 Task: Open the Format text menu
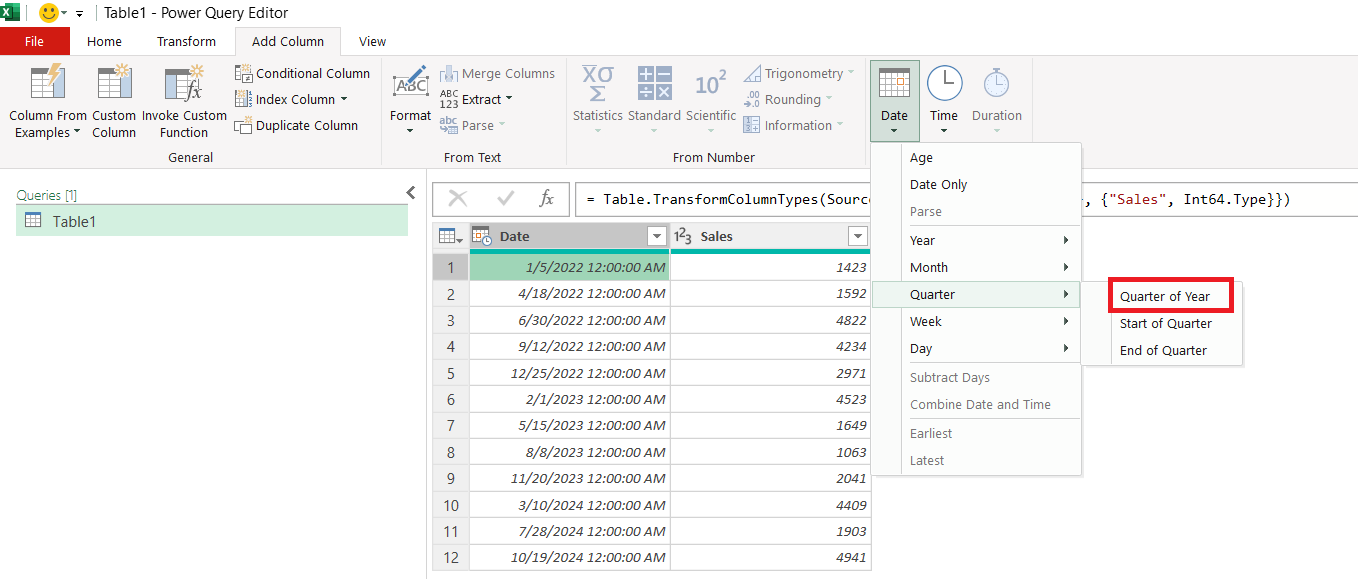pos(411,100)
